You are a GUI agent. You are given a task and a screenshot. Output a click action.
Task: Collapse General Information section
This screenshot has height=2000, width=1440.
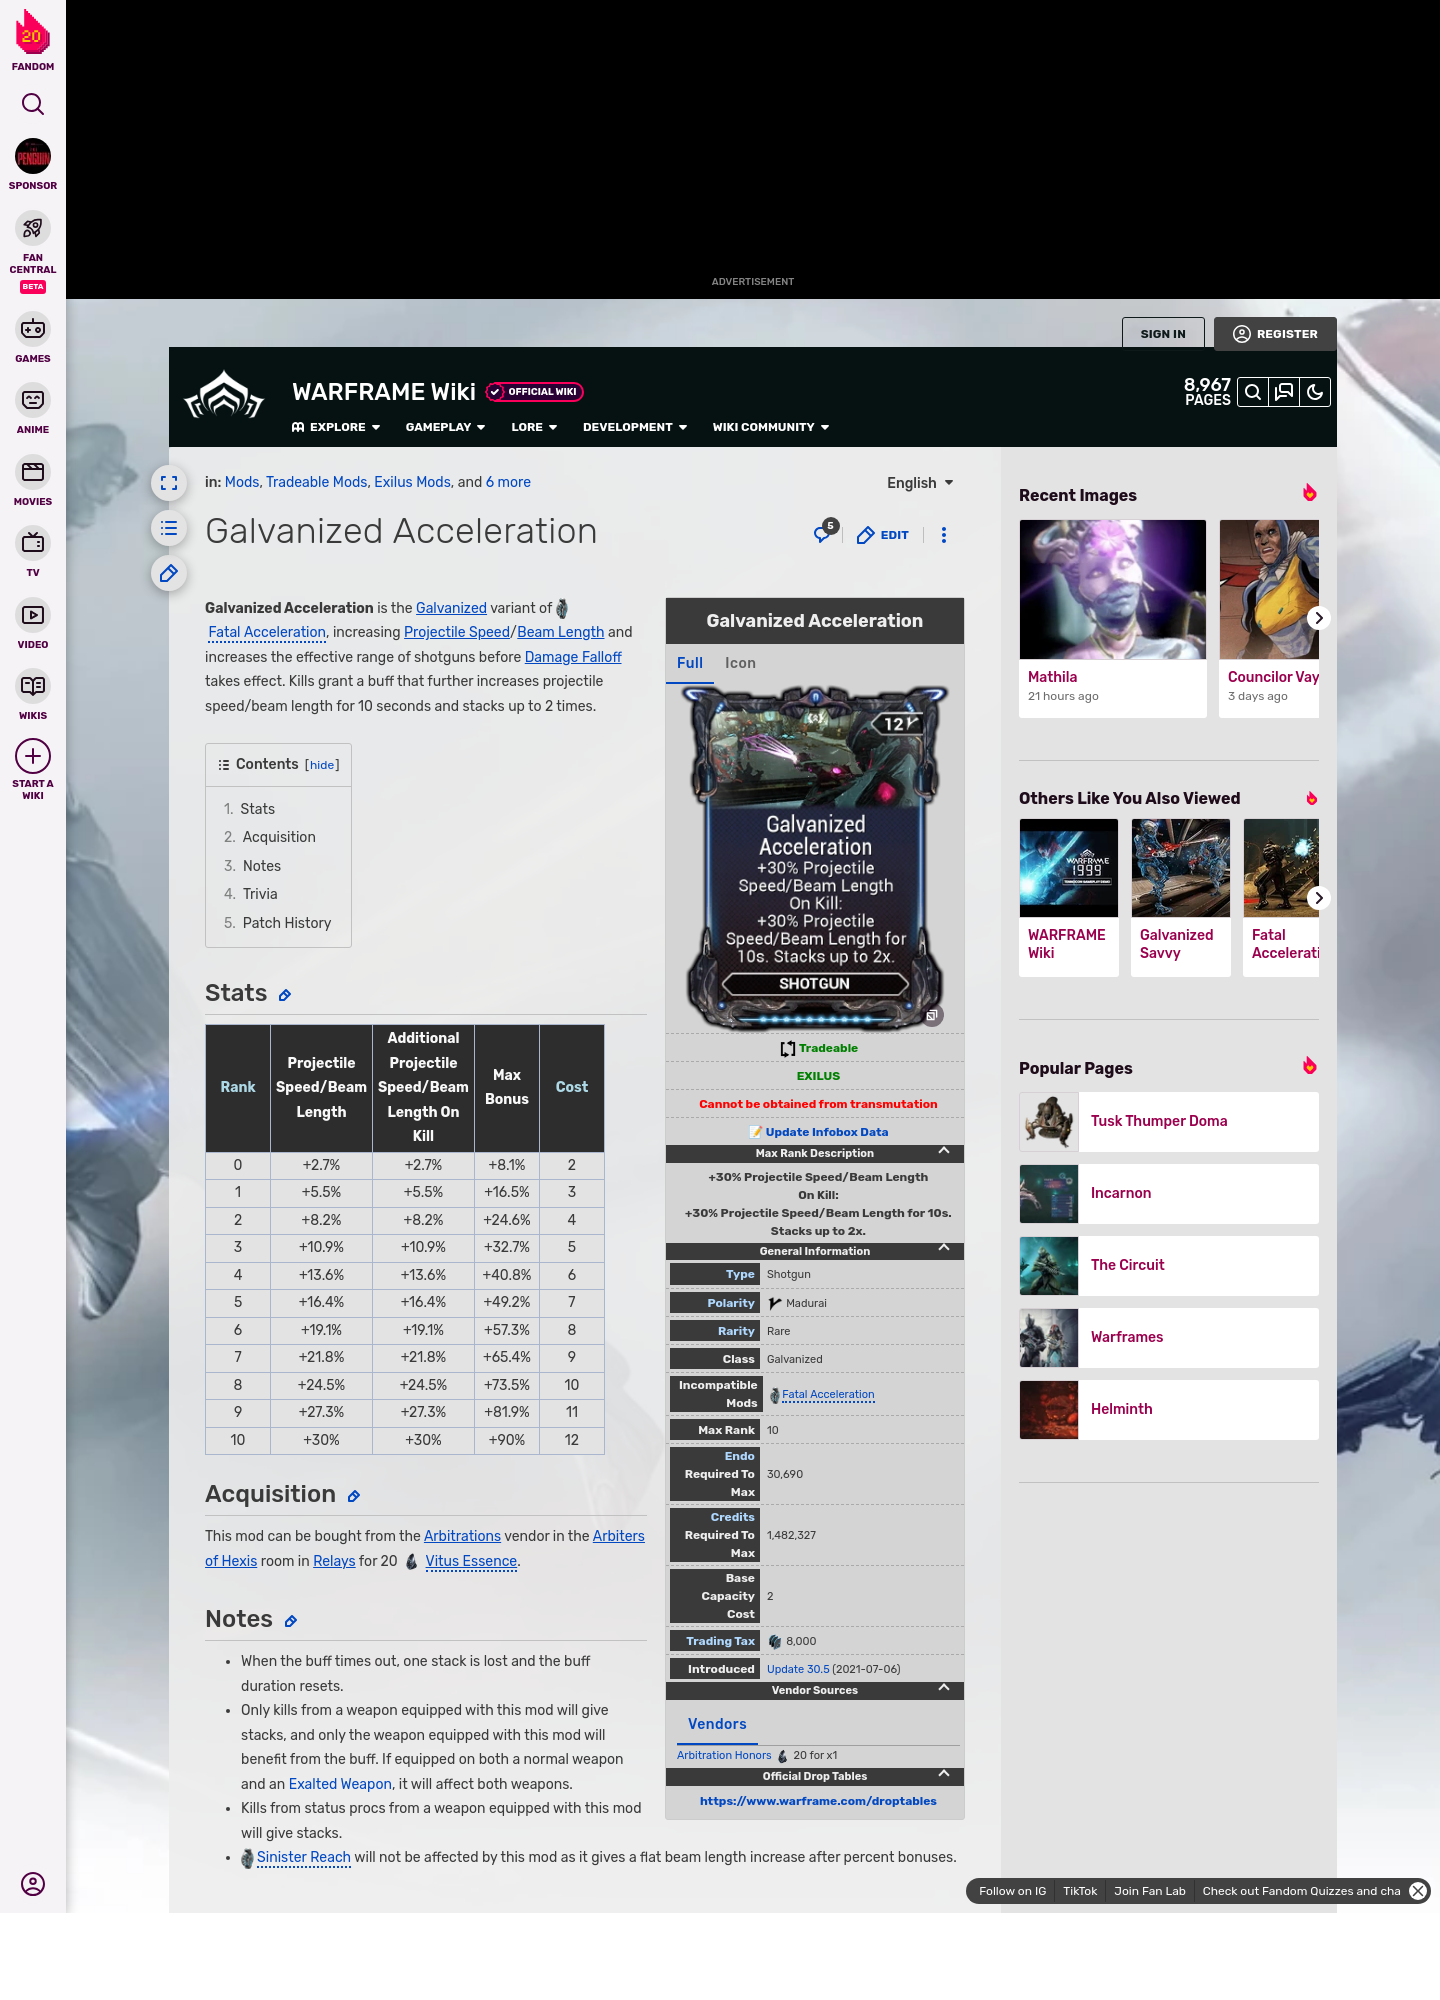(944, 1249)
